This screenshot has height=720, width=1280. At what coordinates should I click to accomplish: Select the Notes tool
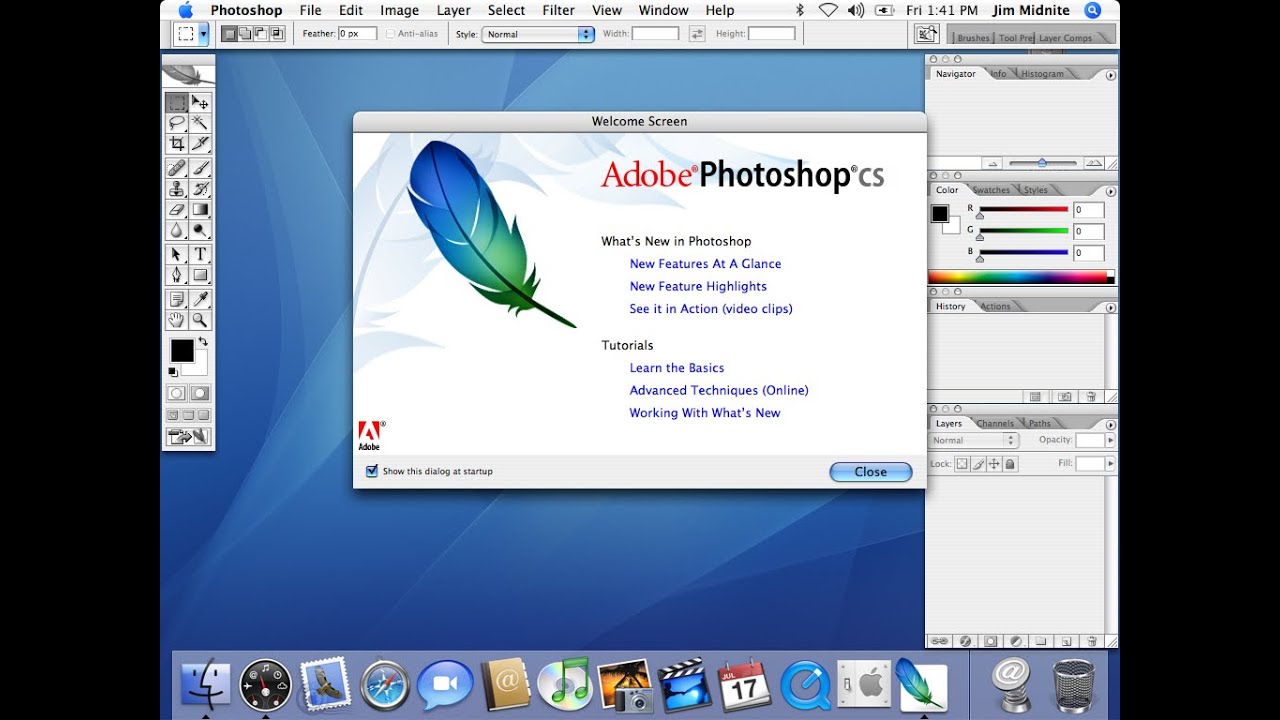point(177,299)
